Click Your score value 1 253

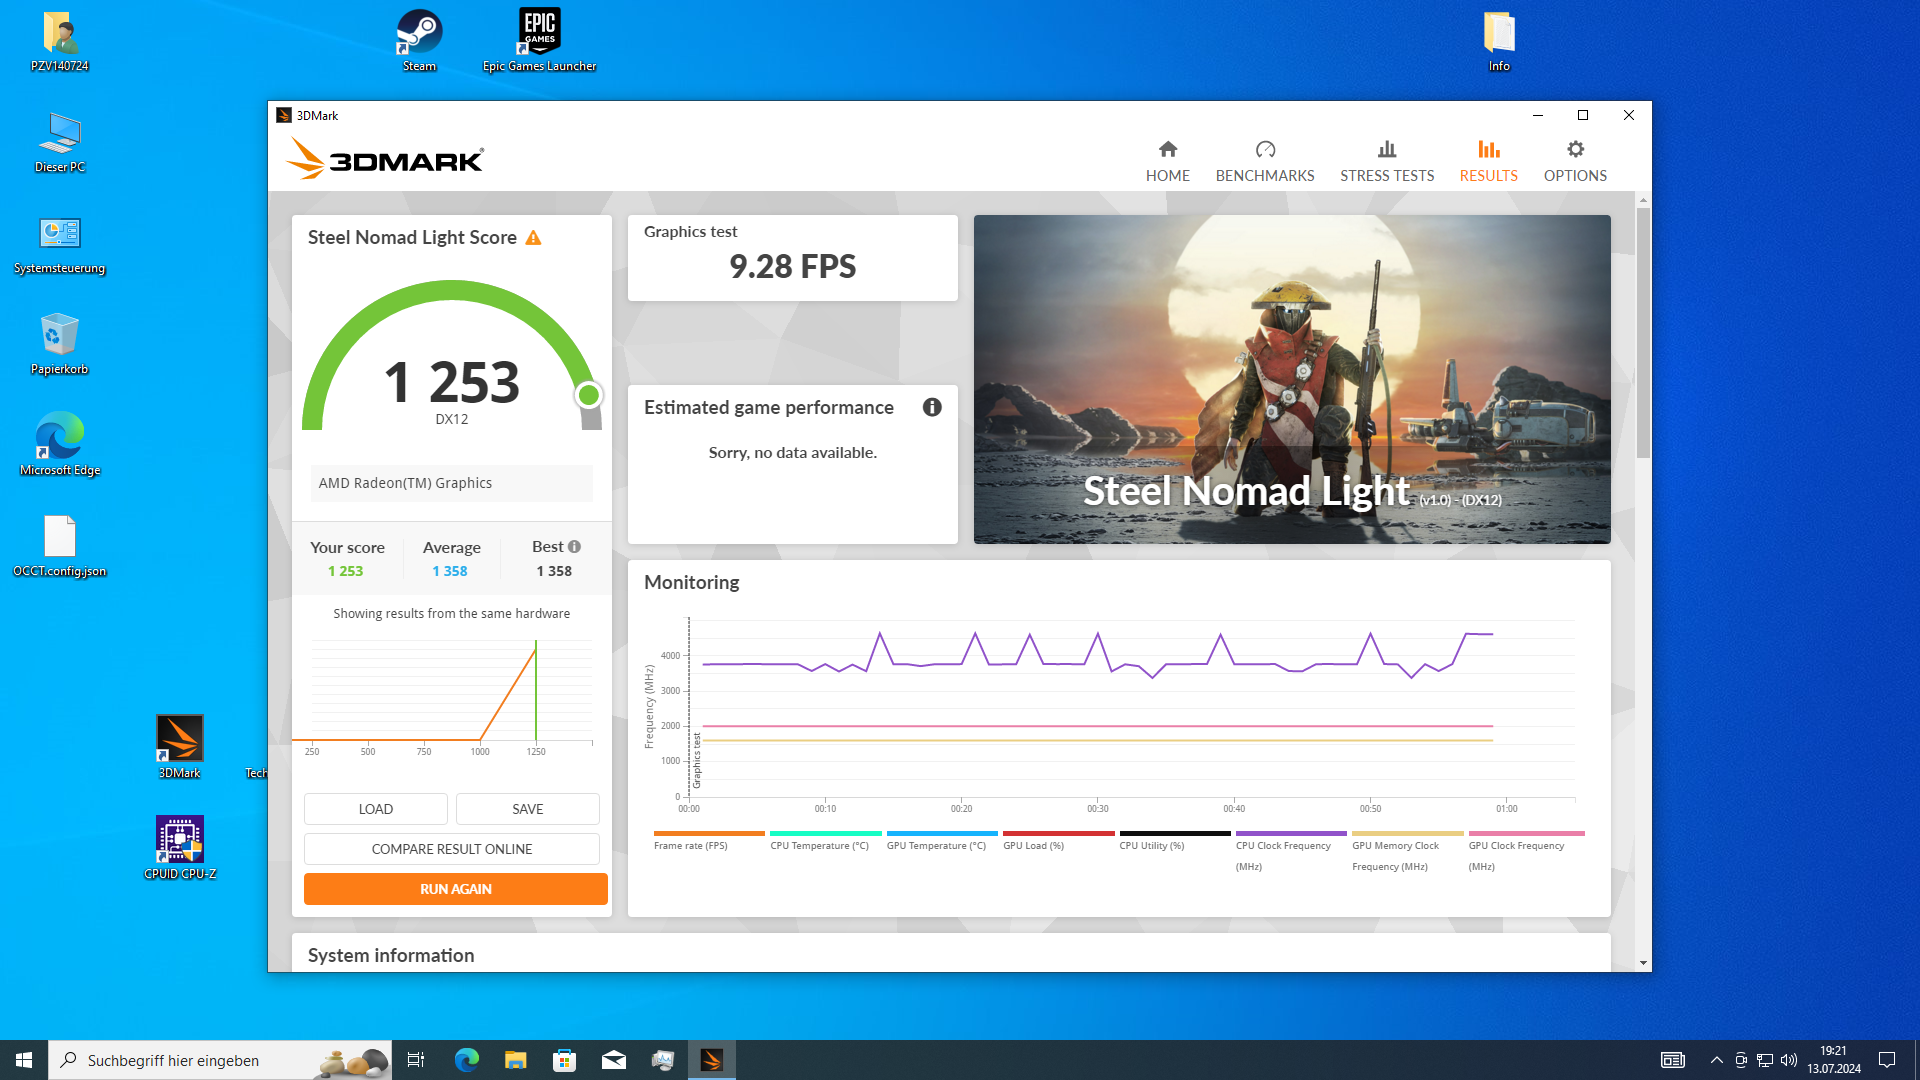point(345,571)
